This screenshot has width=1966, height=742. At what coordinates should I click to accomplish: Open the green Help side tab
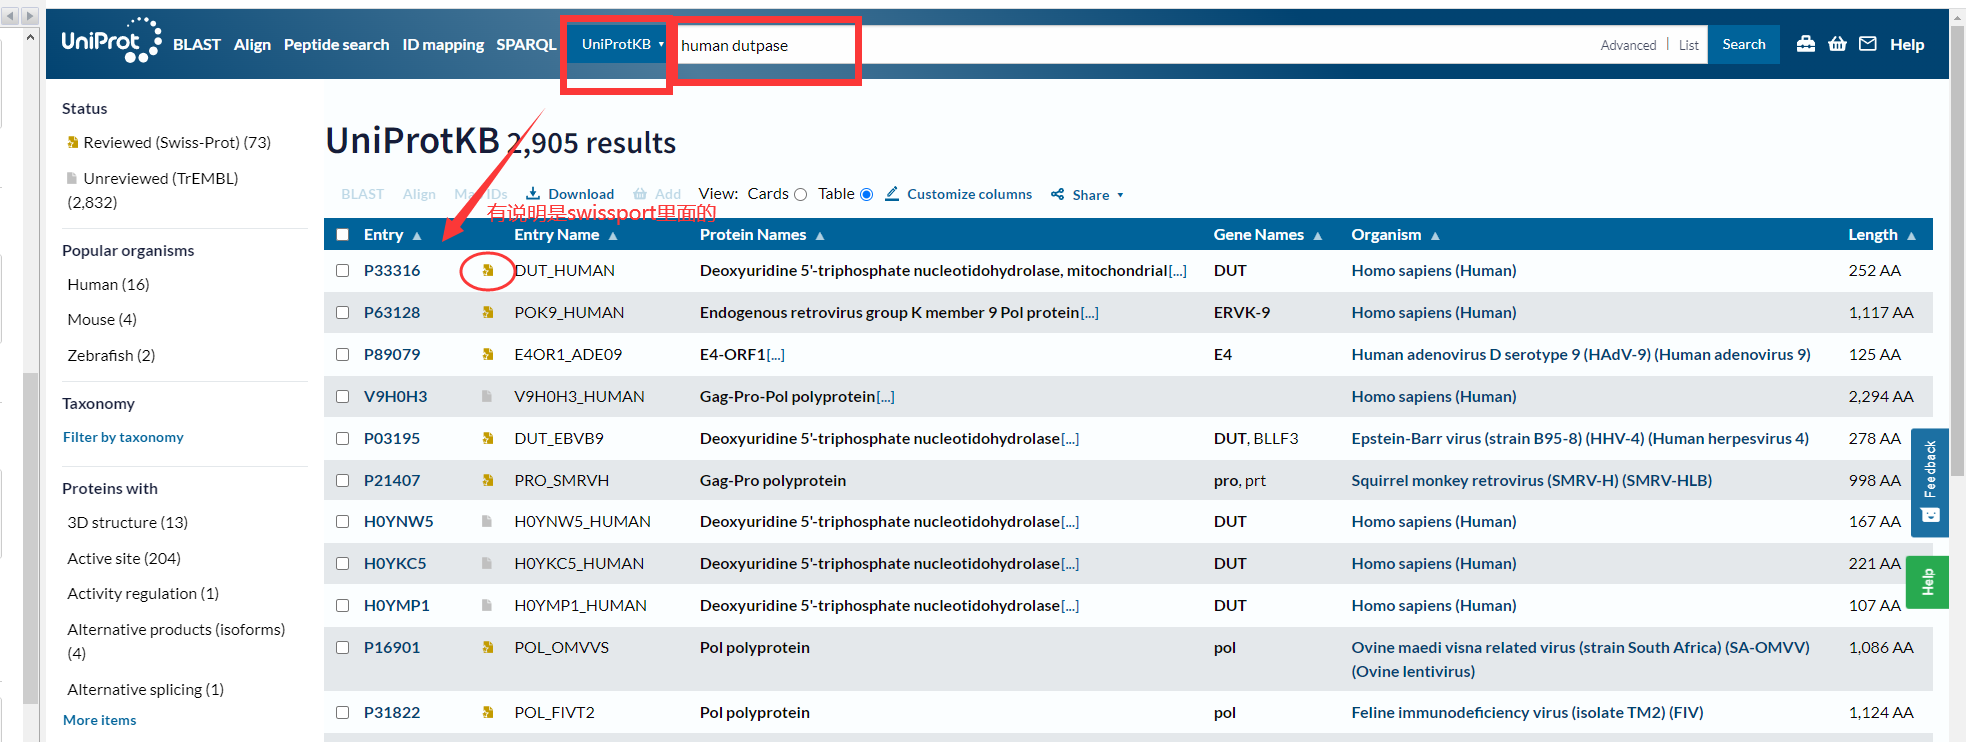click(x=1928, y=582)
